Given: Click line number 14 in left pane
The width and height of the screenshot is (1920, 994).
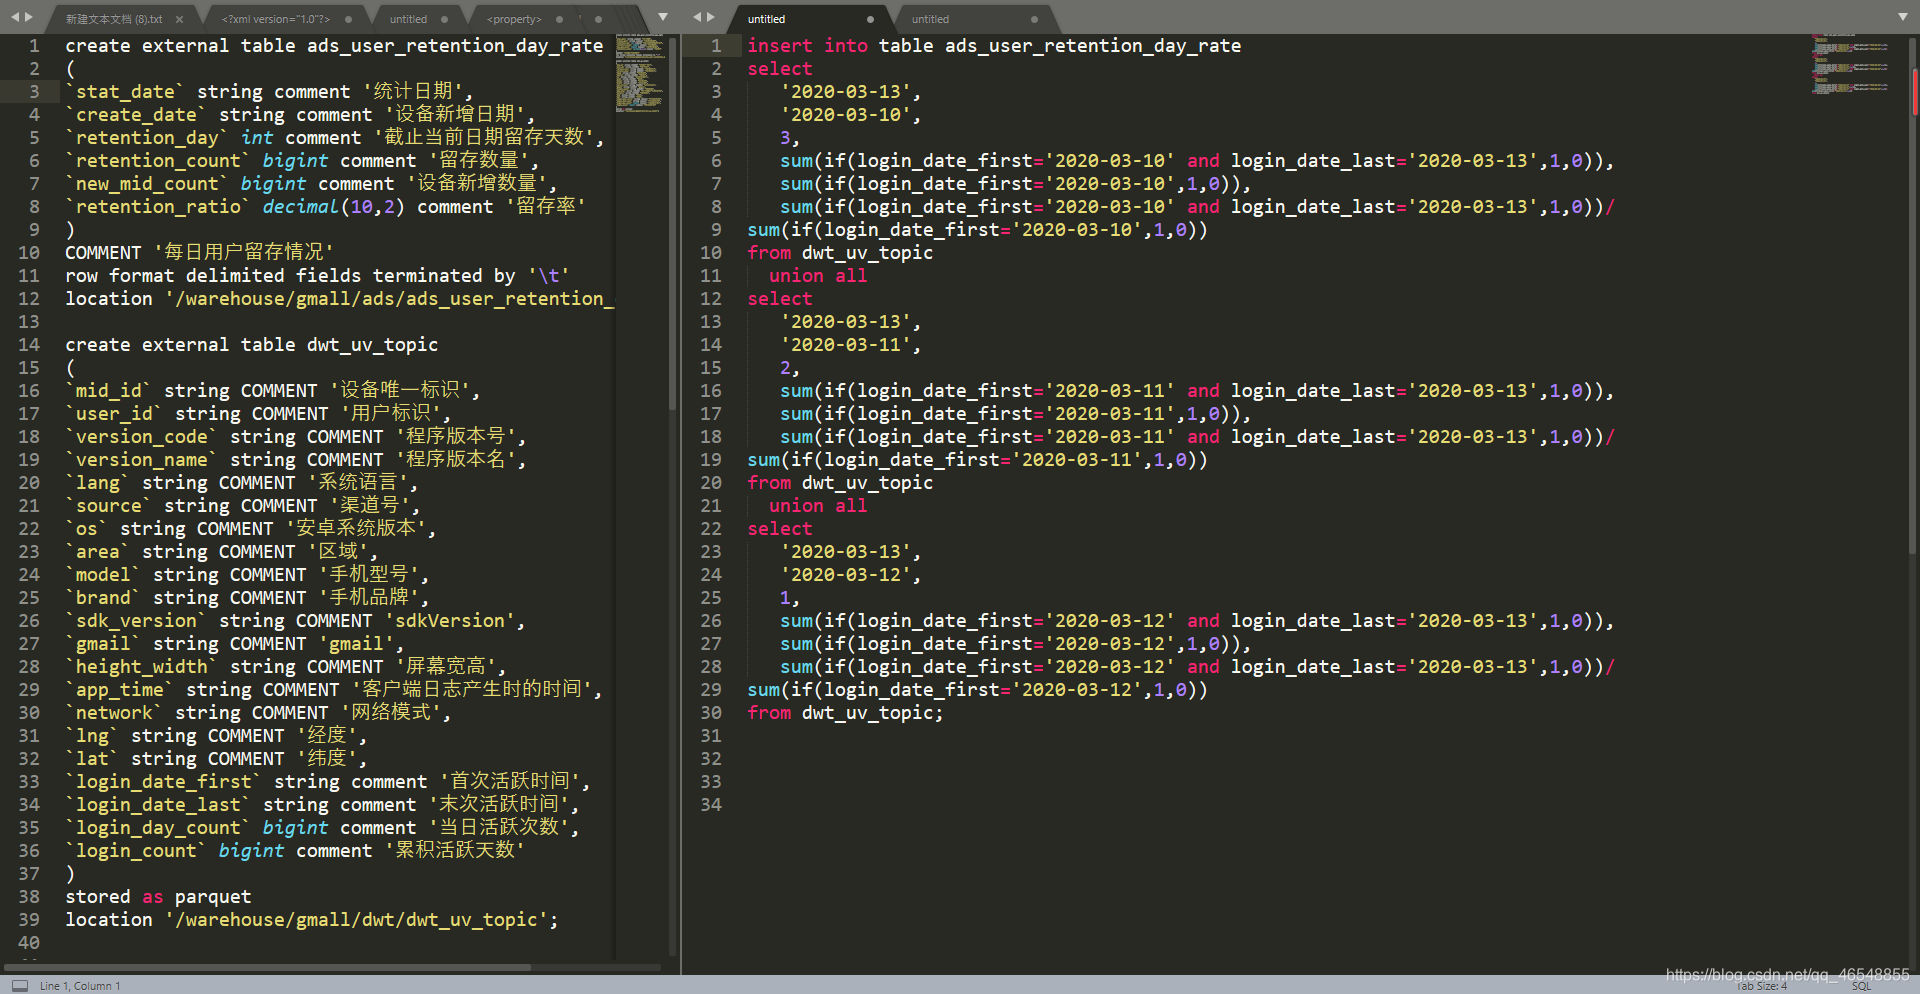Looking at the screenshot, I should pyautogui.click(x=29, y=345).
